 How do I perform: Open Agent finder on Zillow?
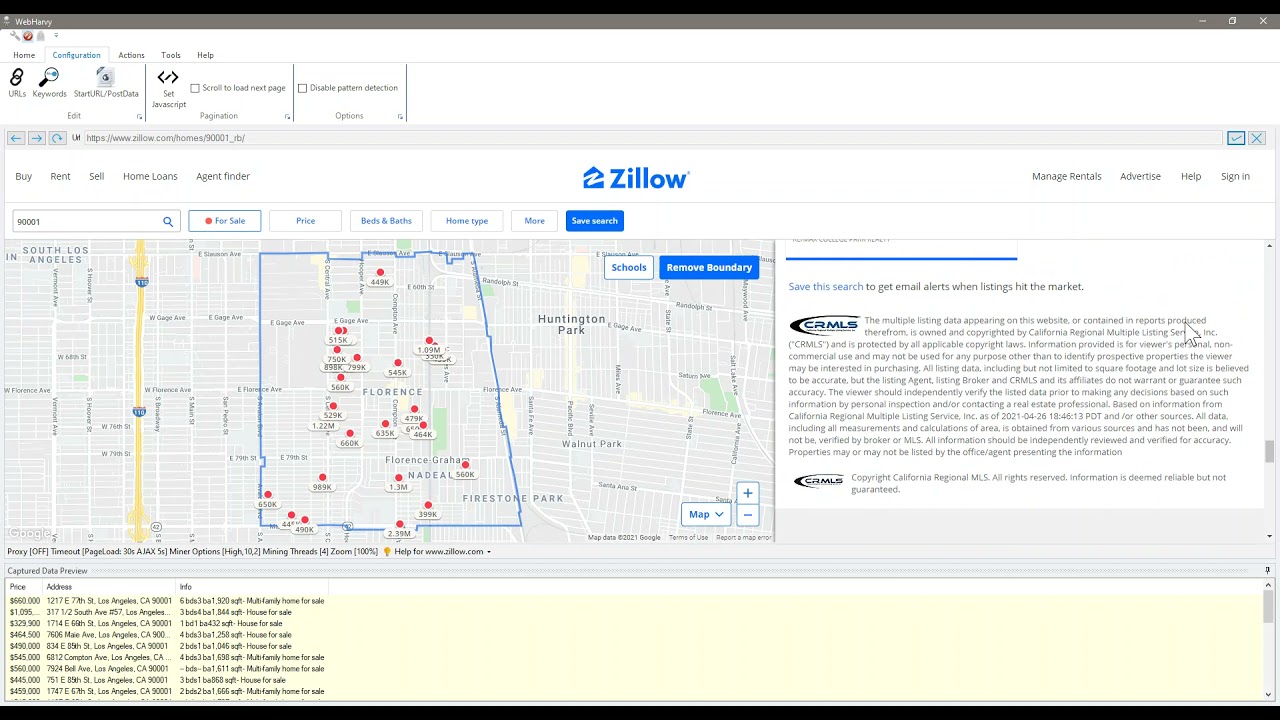coord(223,176)
